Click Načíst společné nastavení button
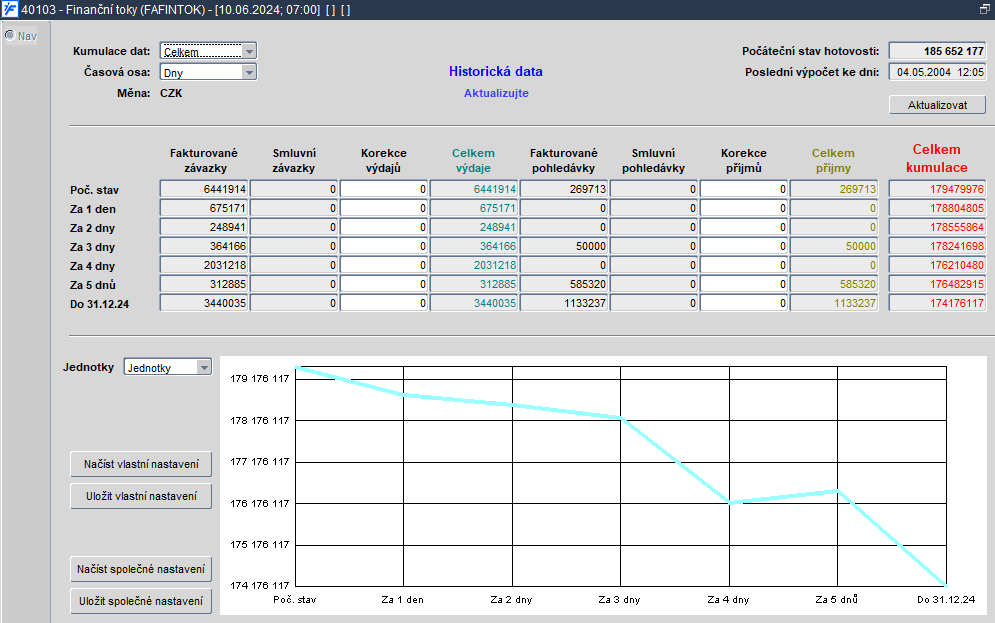The width and height of the screenshot is (995, 623). [141, 569]
